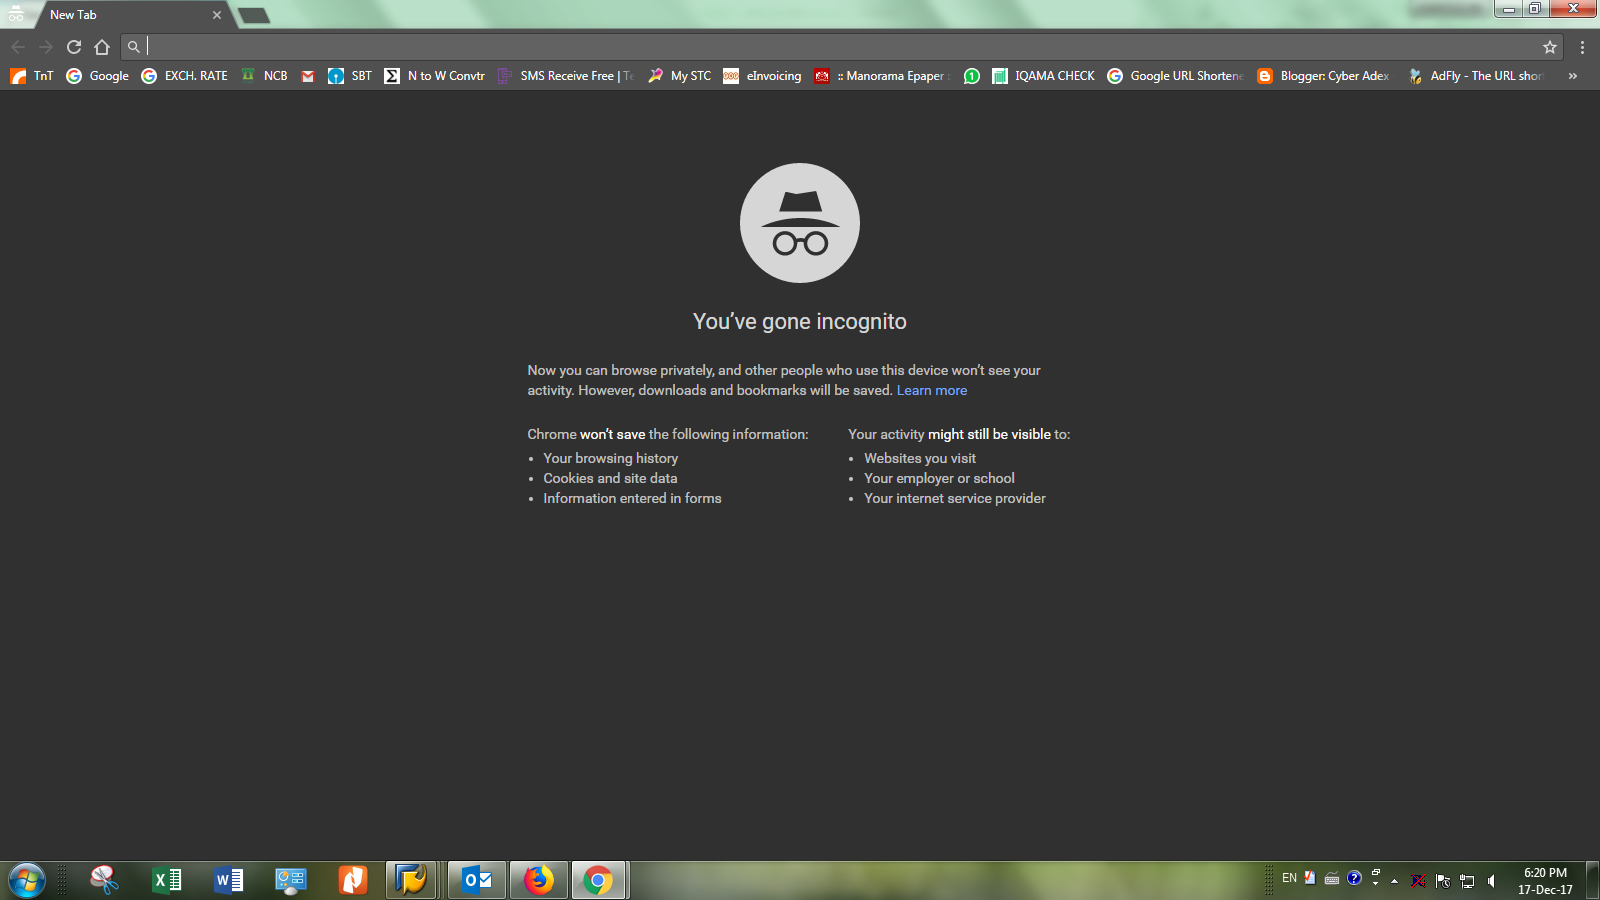Open the EXCH. RATE bookmark
Viewport: 1600px width, 900px height.
(185, 76)
